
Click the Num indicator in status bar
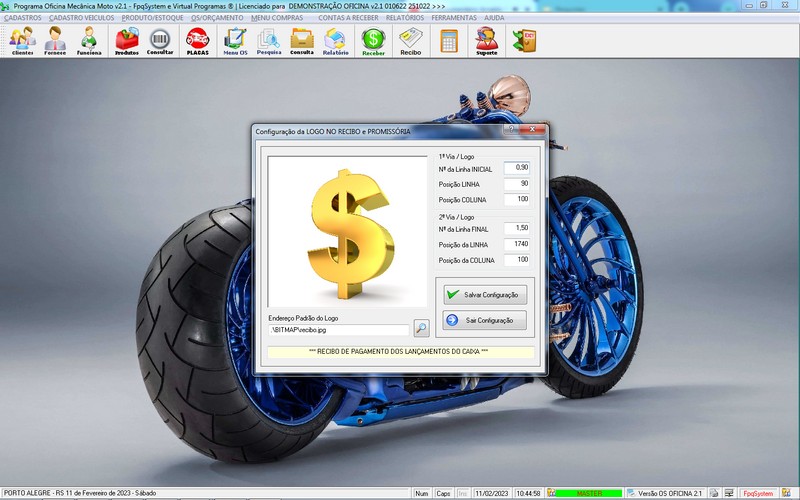(x=421, y=493)
